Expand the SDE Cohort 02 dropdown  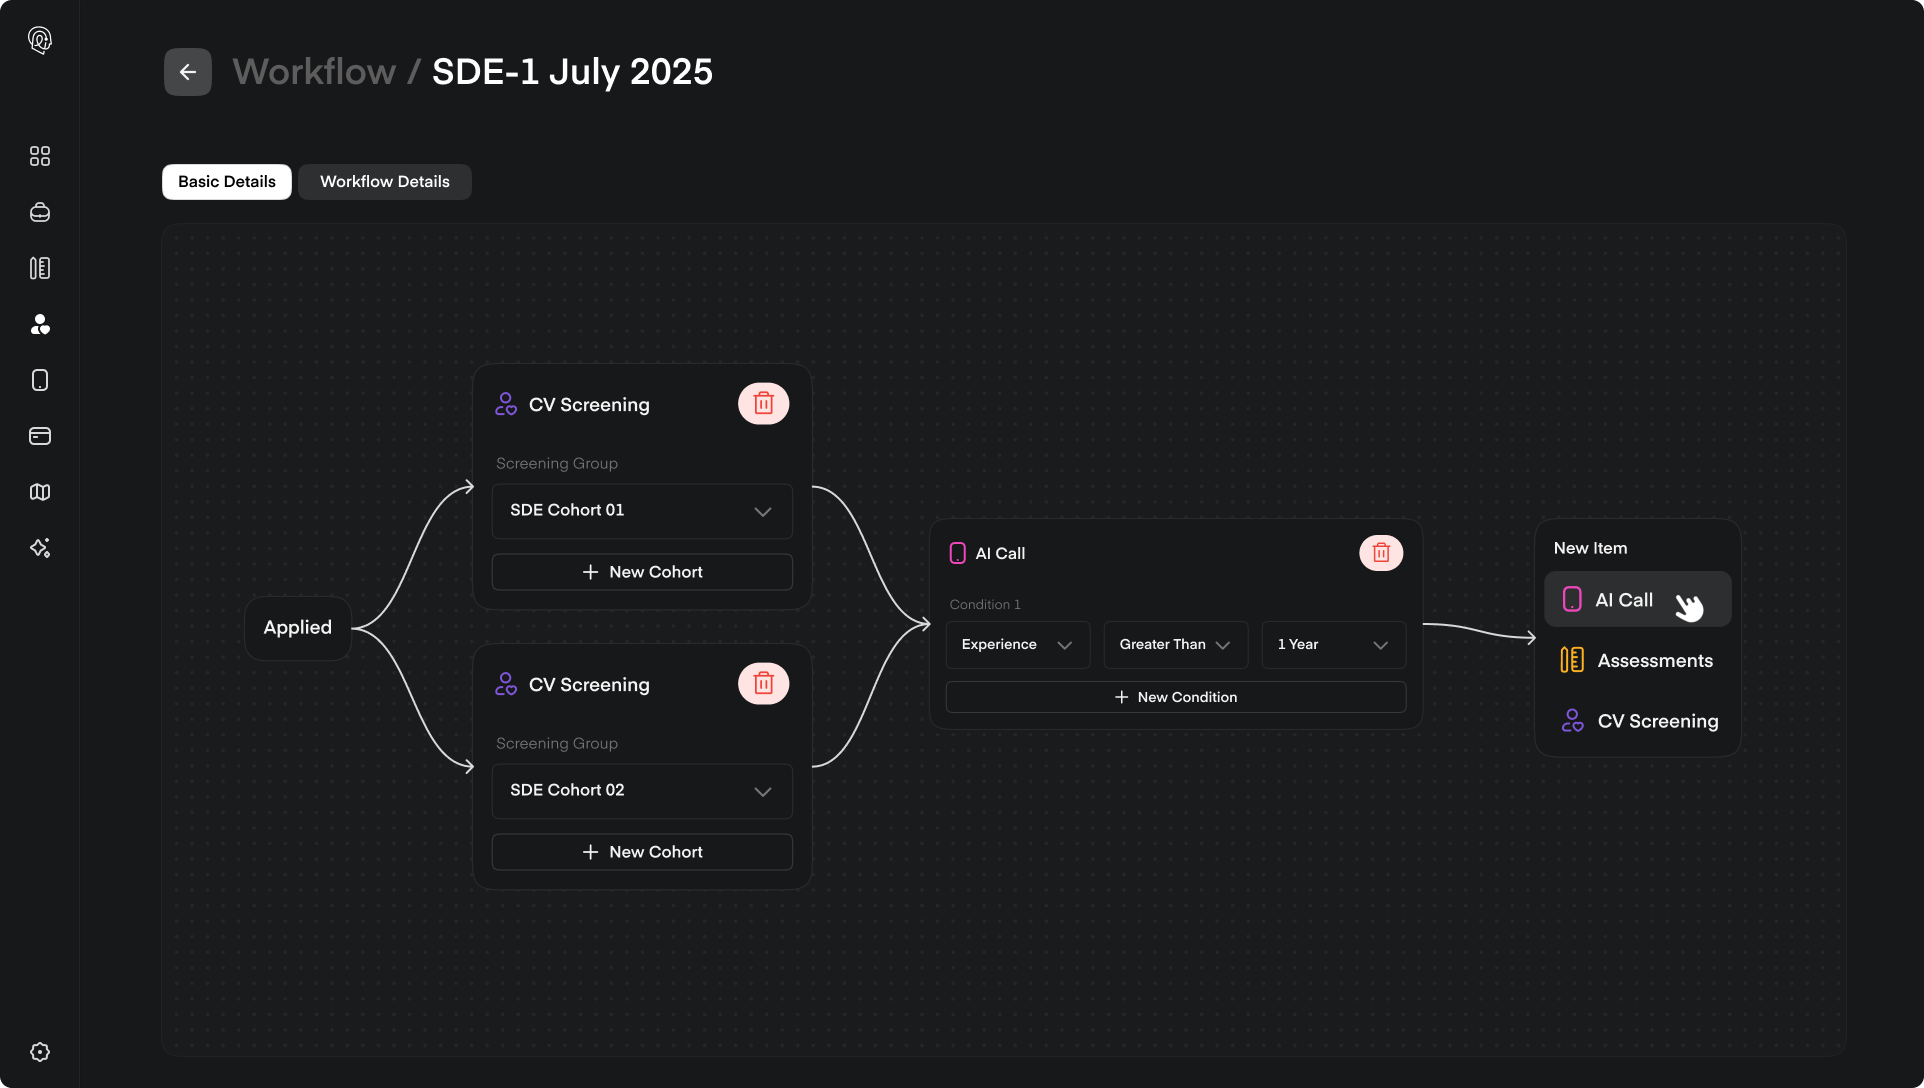click(x=642, y=791)
